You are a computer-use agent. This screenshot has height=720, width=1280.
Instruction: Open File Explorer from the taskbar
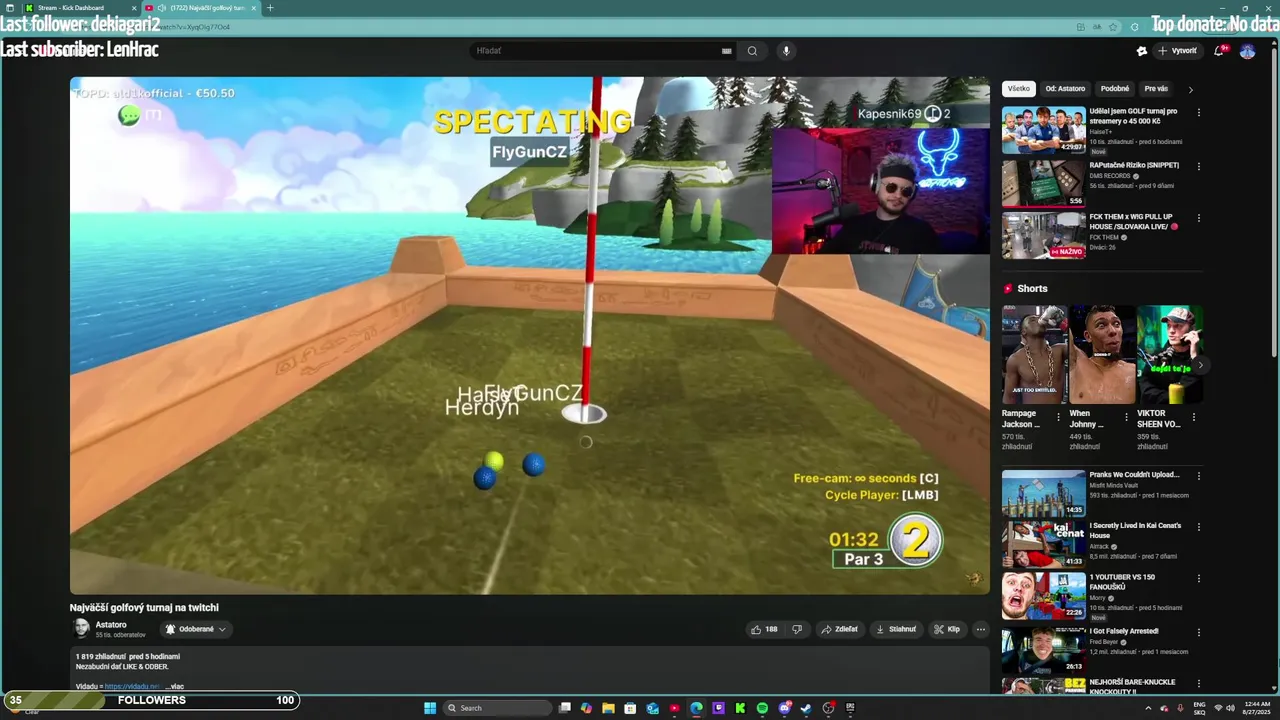point(608,708)
